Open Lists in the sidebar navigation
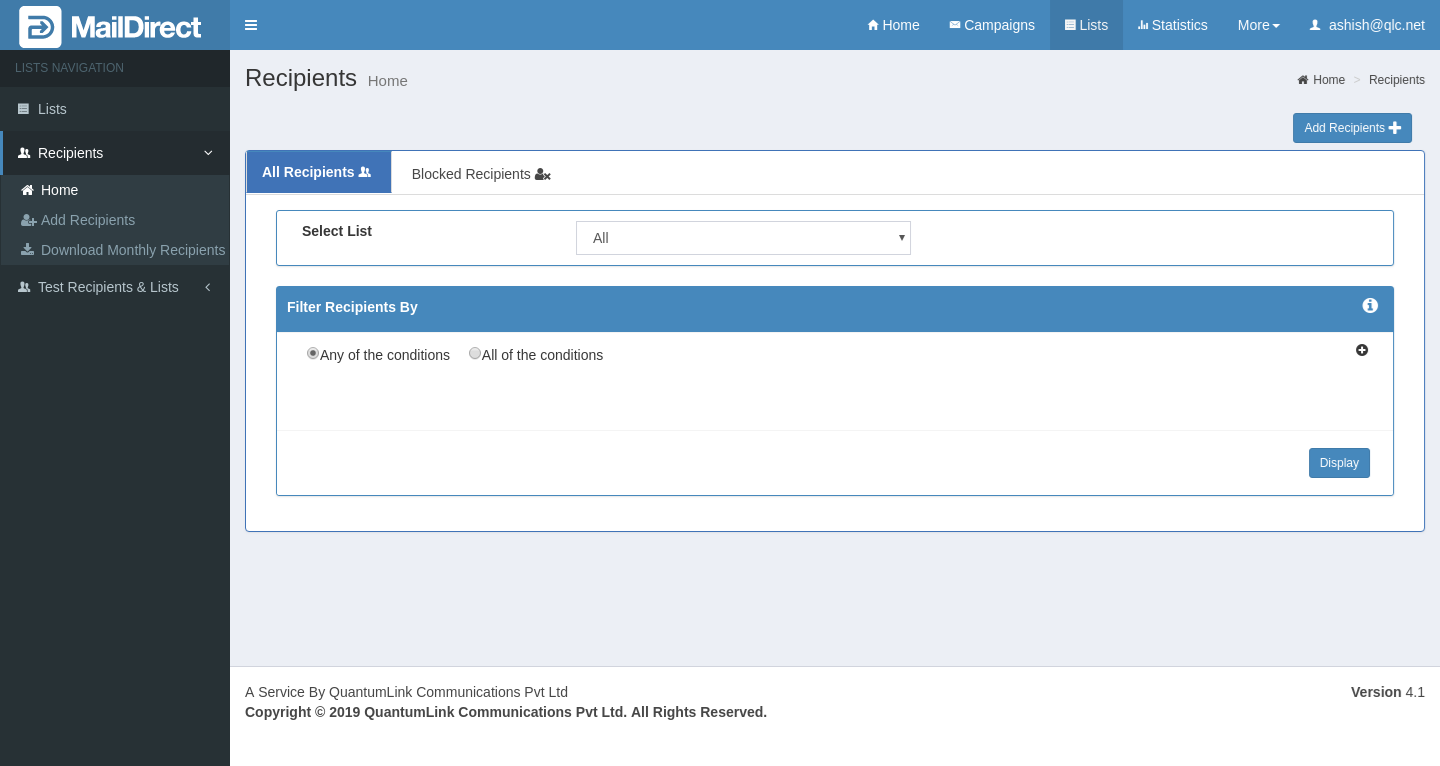Screen dimensions: 1440x766 coord(52,109)
